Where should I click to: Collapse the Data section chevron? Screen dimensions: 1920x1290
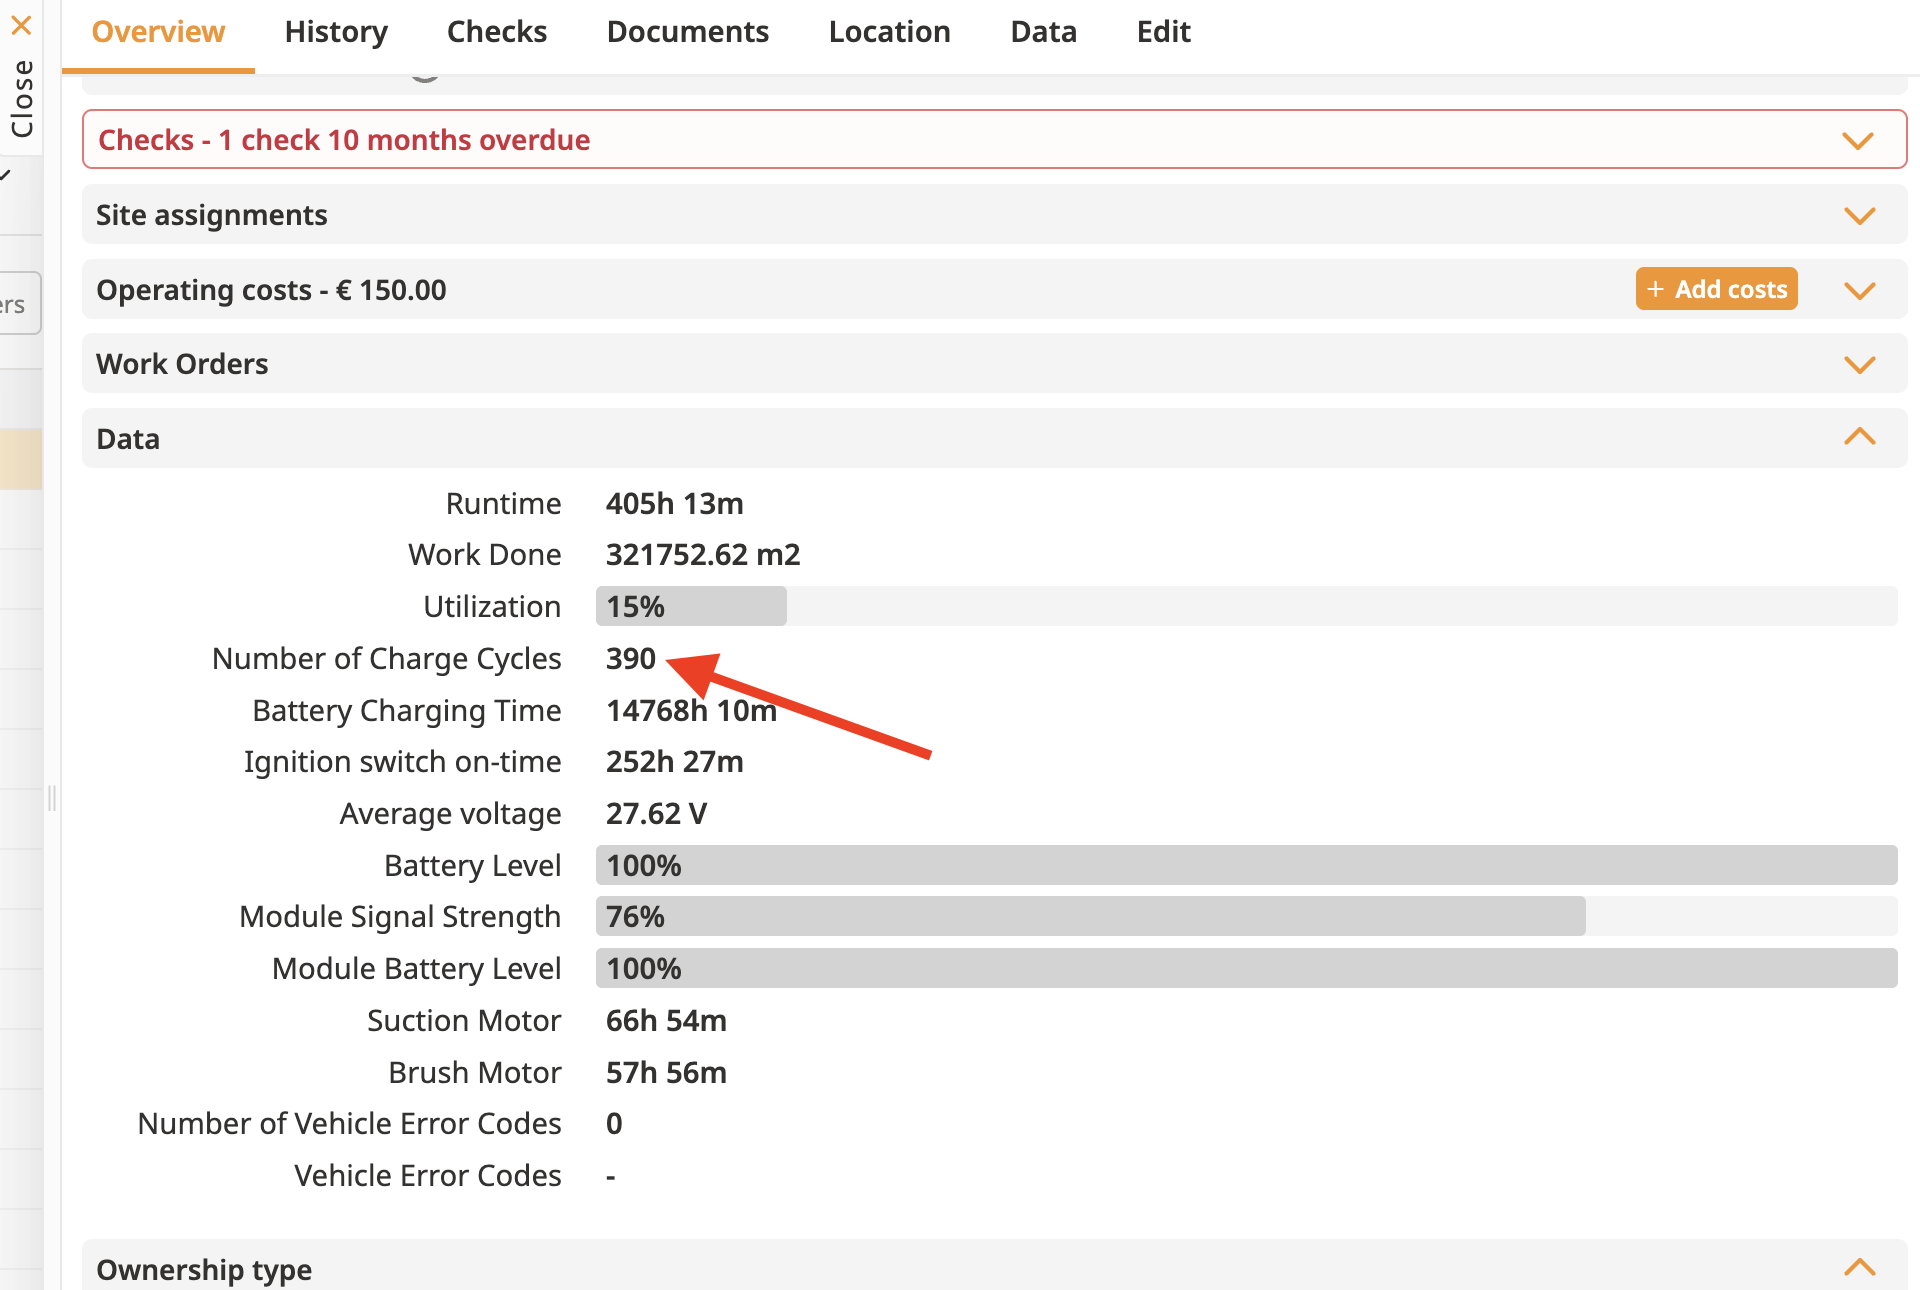[x=1859, y=437]
